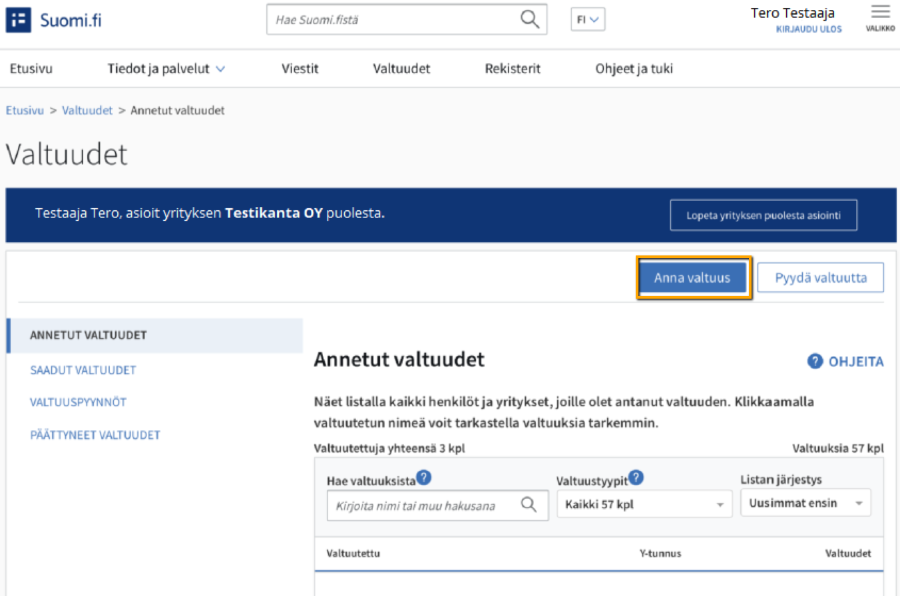Viewport: 900px width, 596px height.
Task: Click the Kirjaudu ulos link
Action: pos(808,30)
